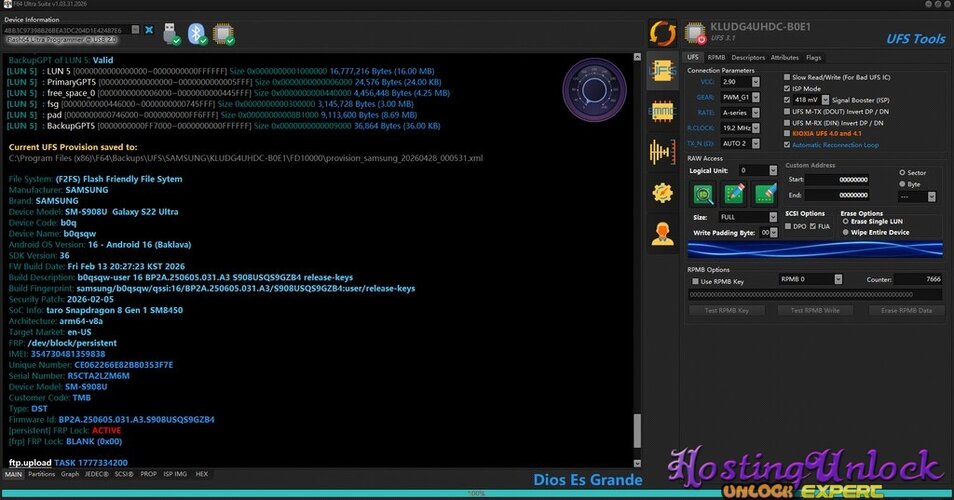Open the ISP IMG bottom tab
The width and height of the screenshot is (954, 500).
tap(175, 474)
